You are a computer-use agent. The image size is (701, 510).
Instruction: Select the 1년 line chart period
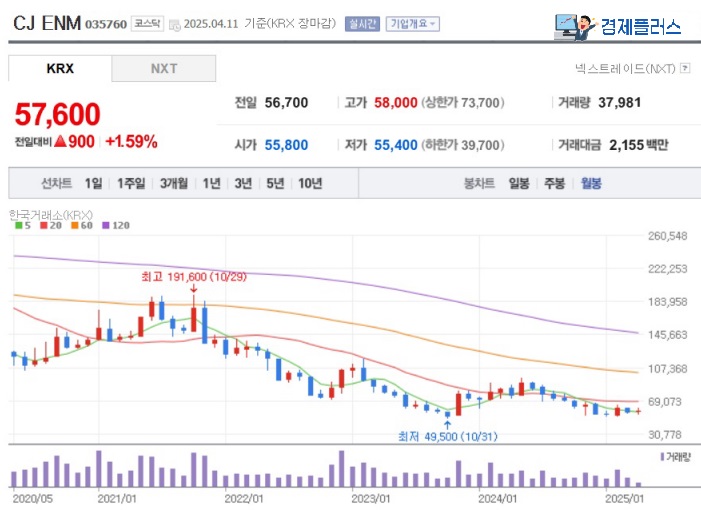tap(211, 183)
